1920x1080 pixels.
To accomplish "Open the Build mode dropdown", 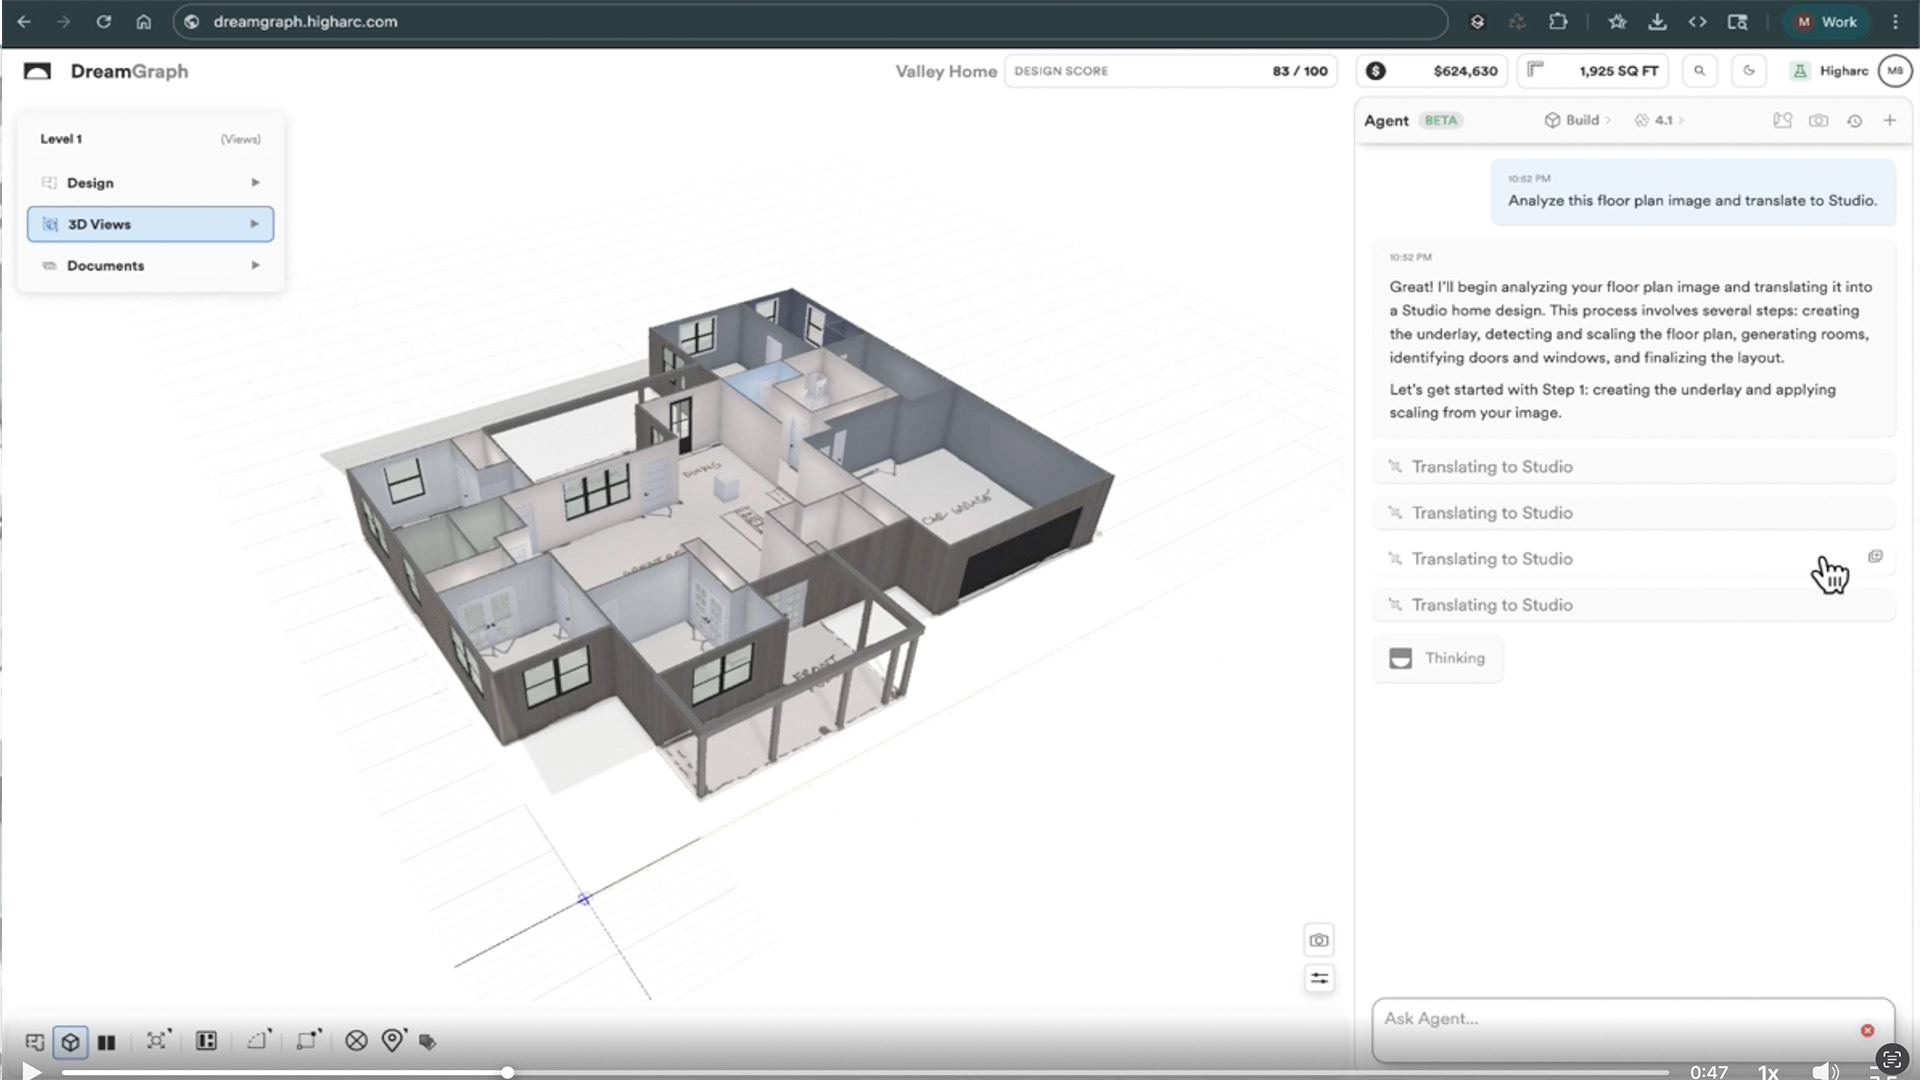I will 1579,120.
